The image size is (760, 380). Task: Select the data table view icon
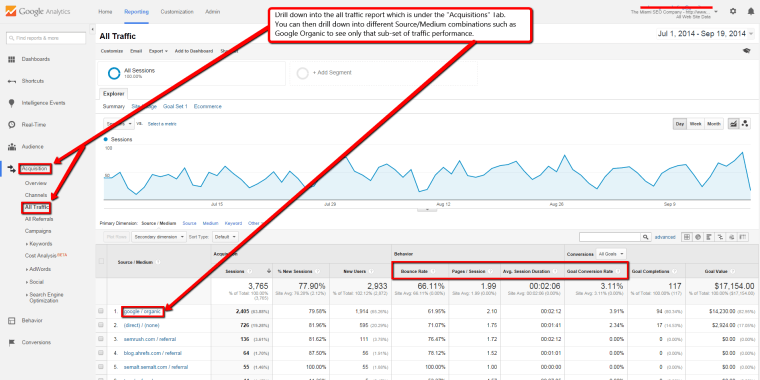(x=686, y=237)
